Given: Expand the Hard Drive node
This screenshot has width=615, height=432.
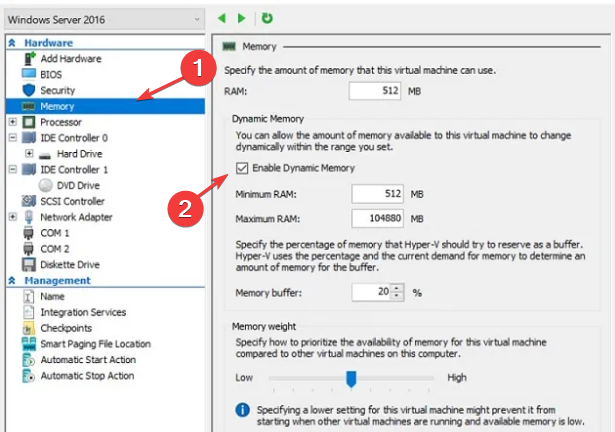Looking at the screenshot, I should pos(29,153).
